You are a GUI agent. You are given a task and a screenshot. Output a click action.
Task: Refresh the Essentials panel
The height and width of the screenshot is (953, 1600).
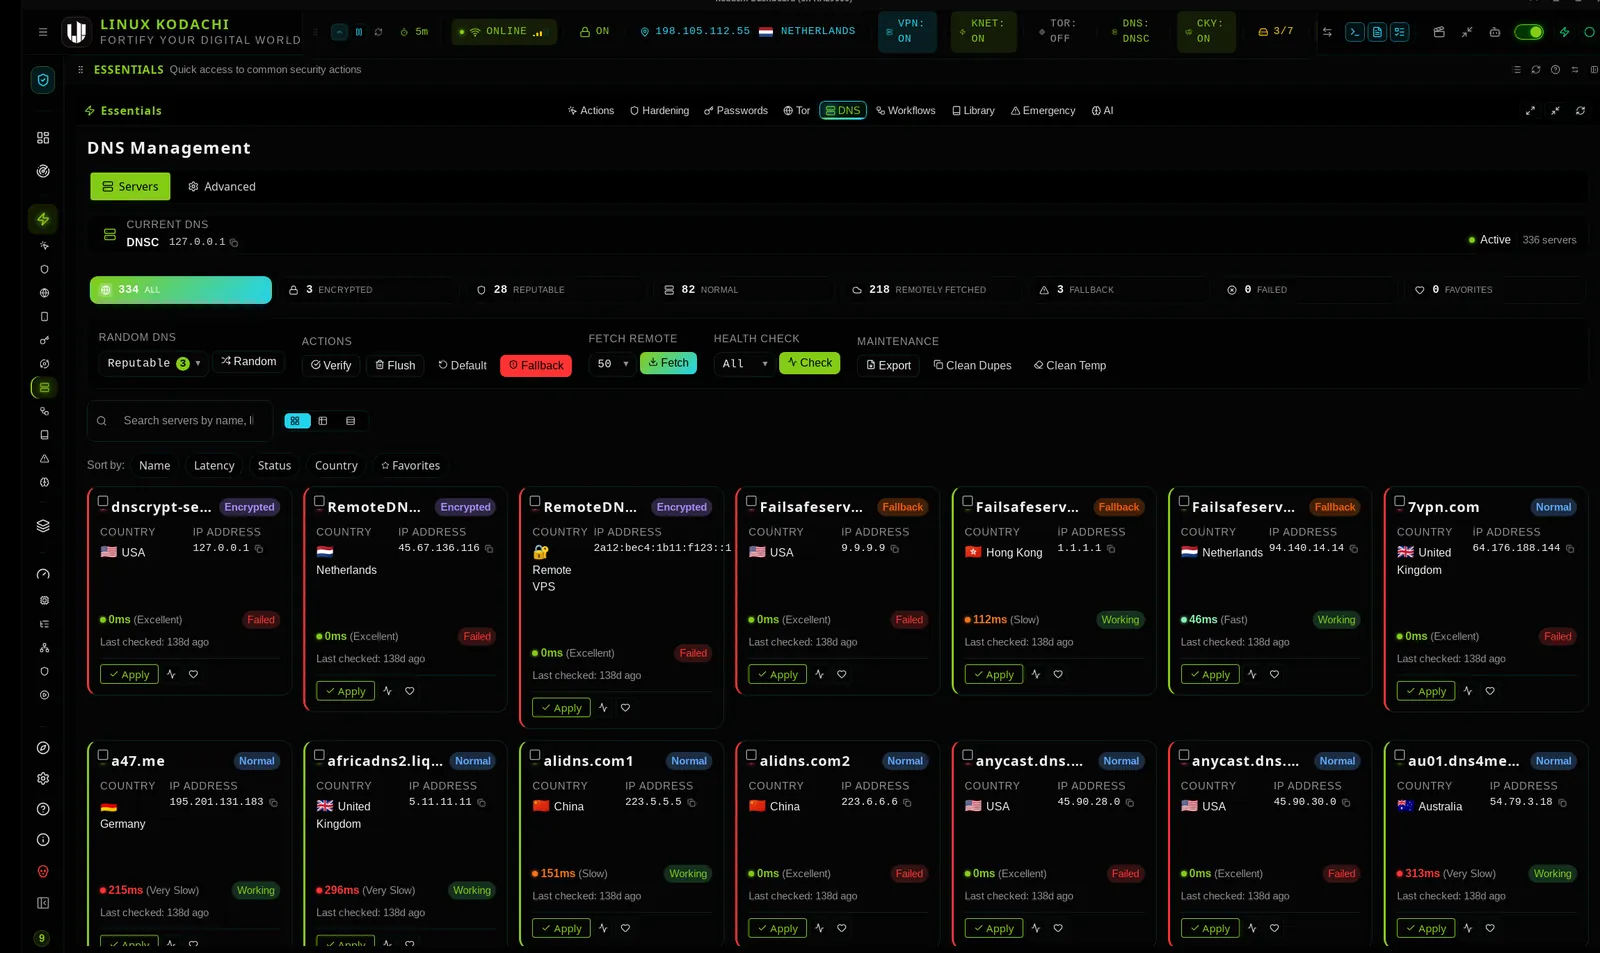point(1580,111)
